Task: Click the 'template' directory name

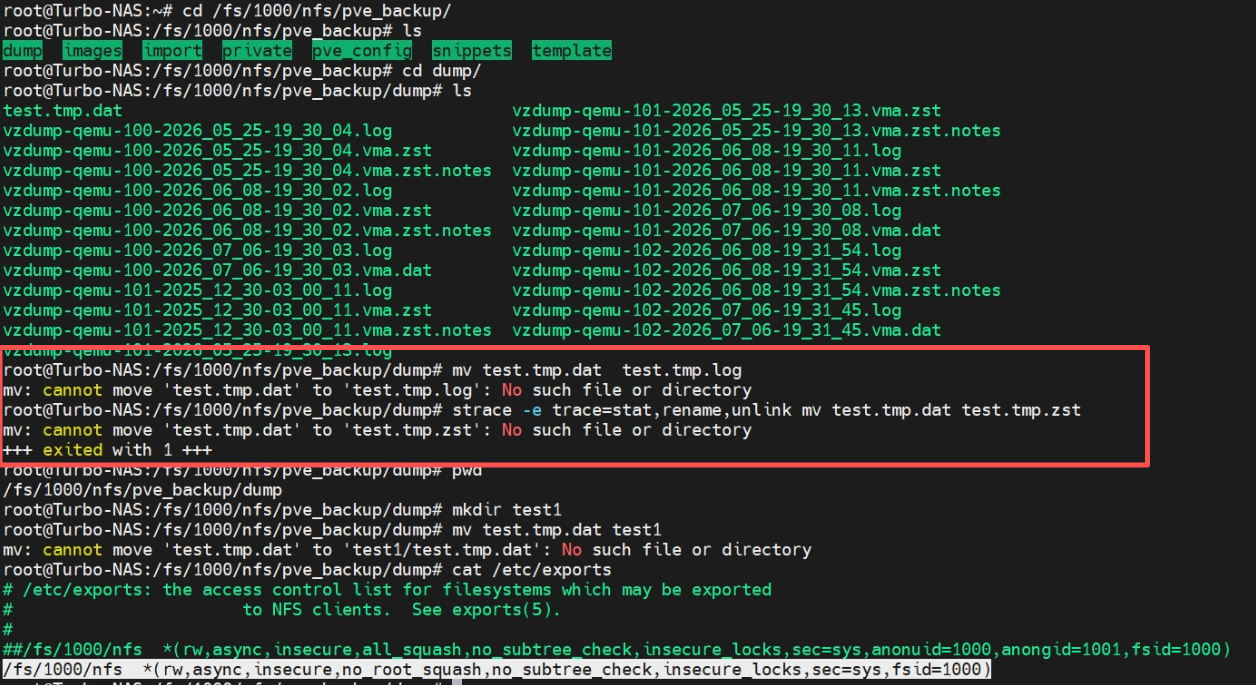Action: (x=572, y=50)
